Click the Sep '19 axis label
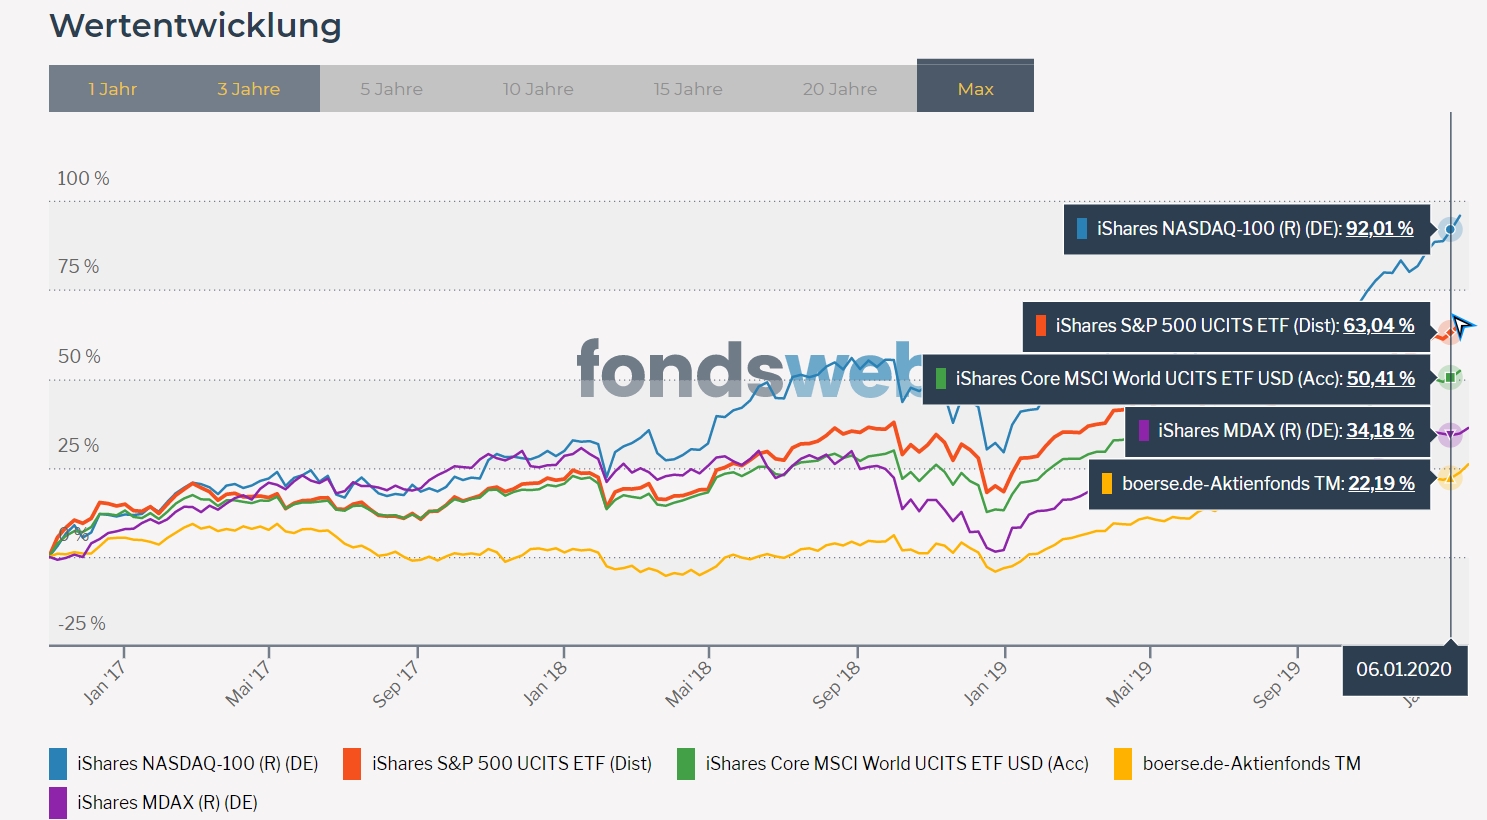Viewport: 1487px width, 820px height. (x=1276, y=685)
